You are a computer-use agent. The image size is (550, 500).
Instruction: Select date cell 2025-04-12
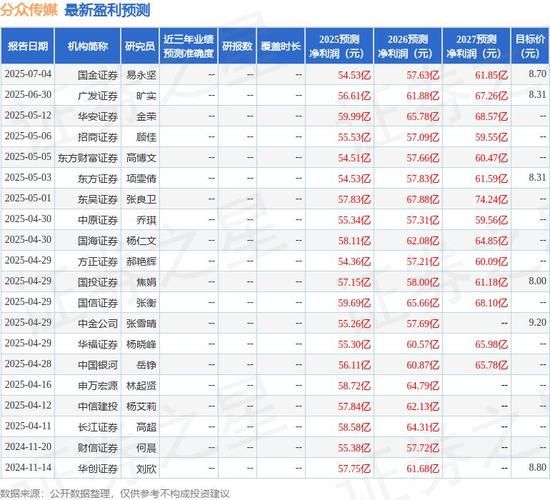[x=28, y=406]
